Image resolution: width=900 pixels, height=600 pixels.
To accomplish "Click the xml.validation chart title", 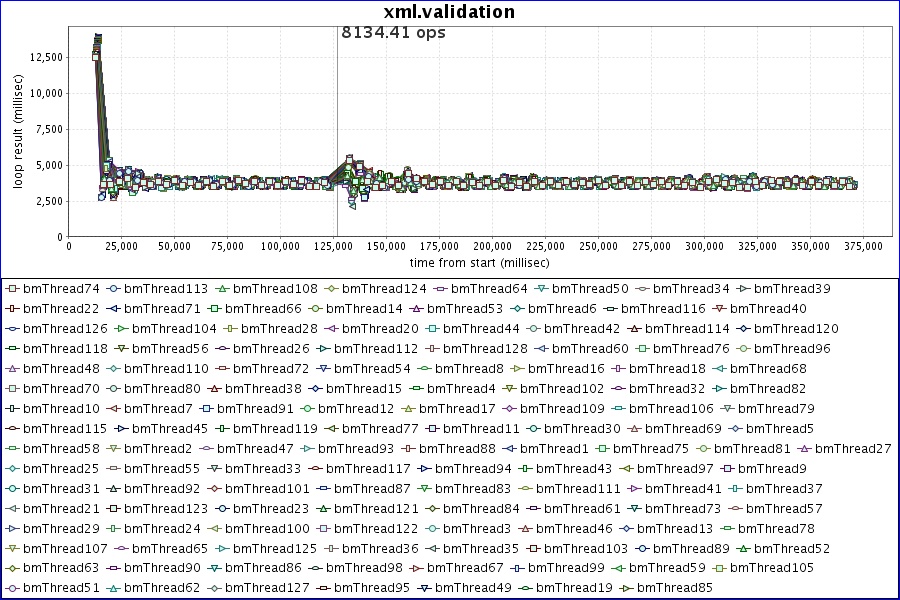I will coord(449,12).
